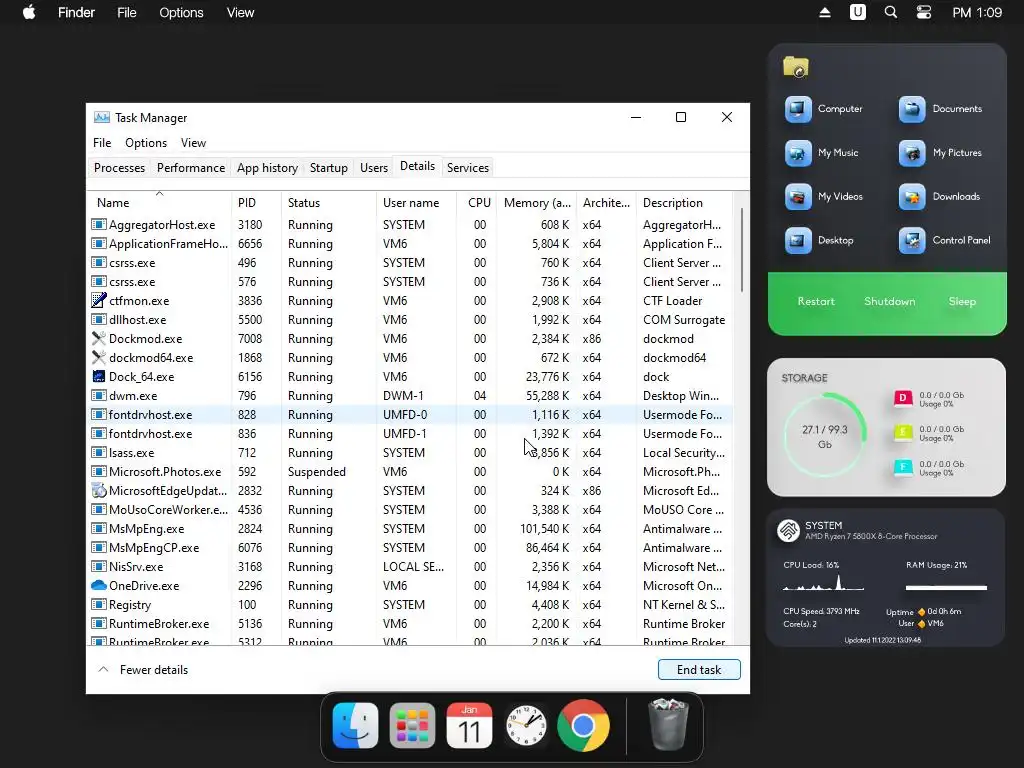Click the Dockmod.exe process icon
Screen dimensions: 1024x768
(99, 338)
